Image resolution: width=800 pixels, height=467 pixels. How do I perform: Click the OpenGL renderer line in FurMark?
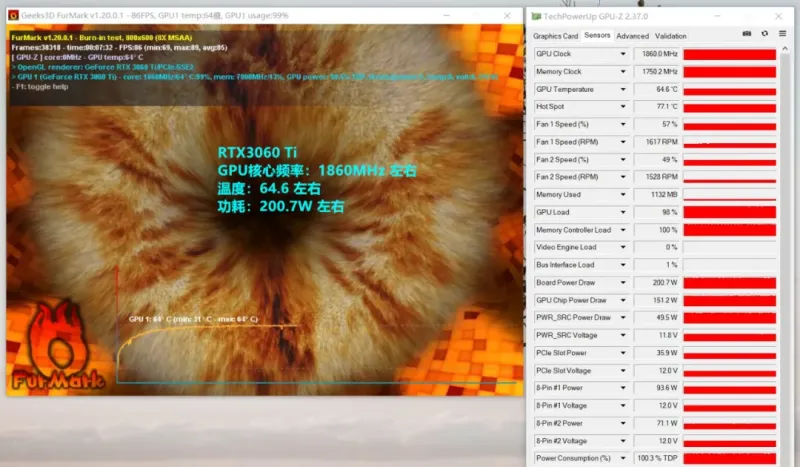pyautogui.click(x=103, y=67)
